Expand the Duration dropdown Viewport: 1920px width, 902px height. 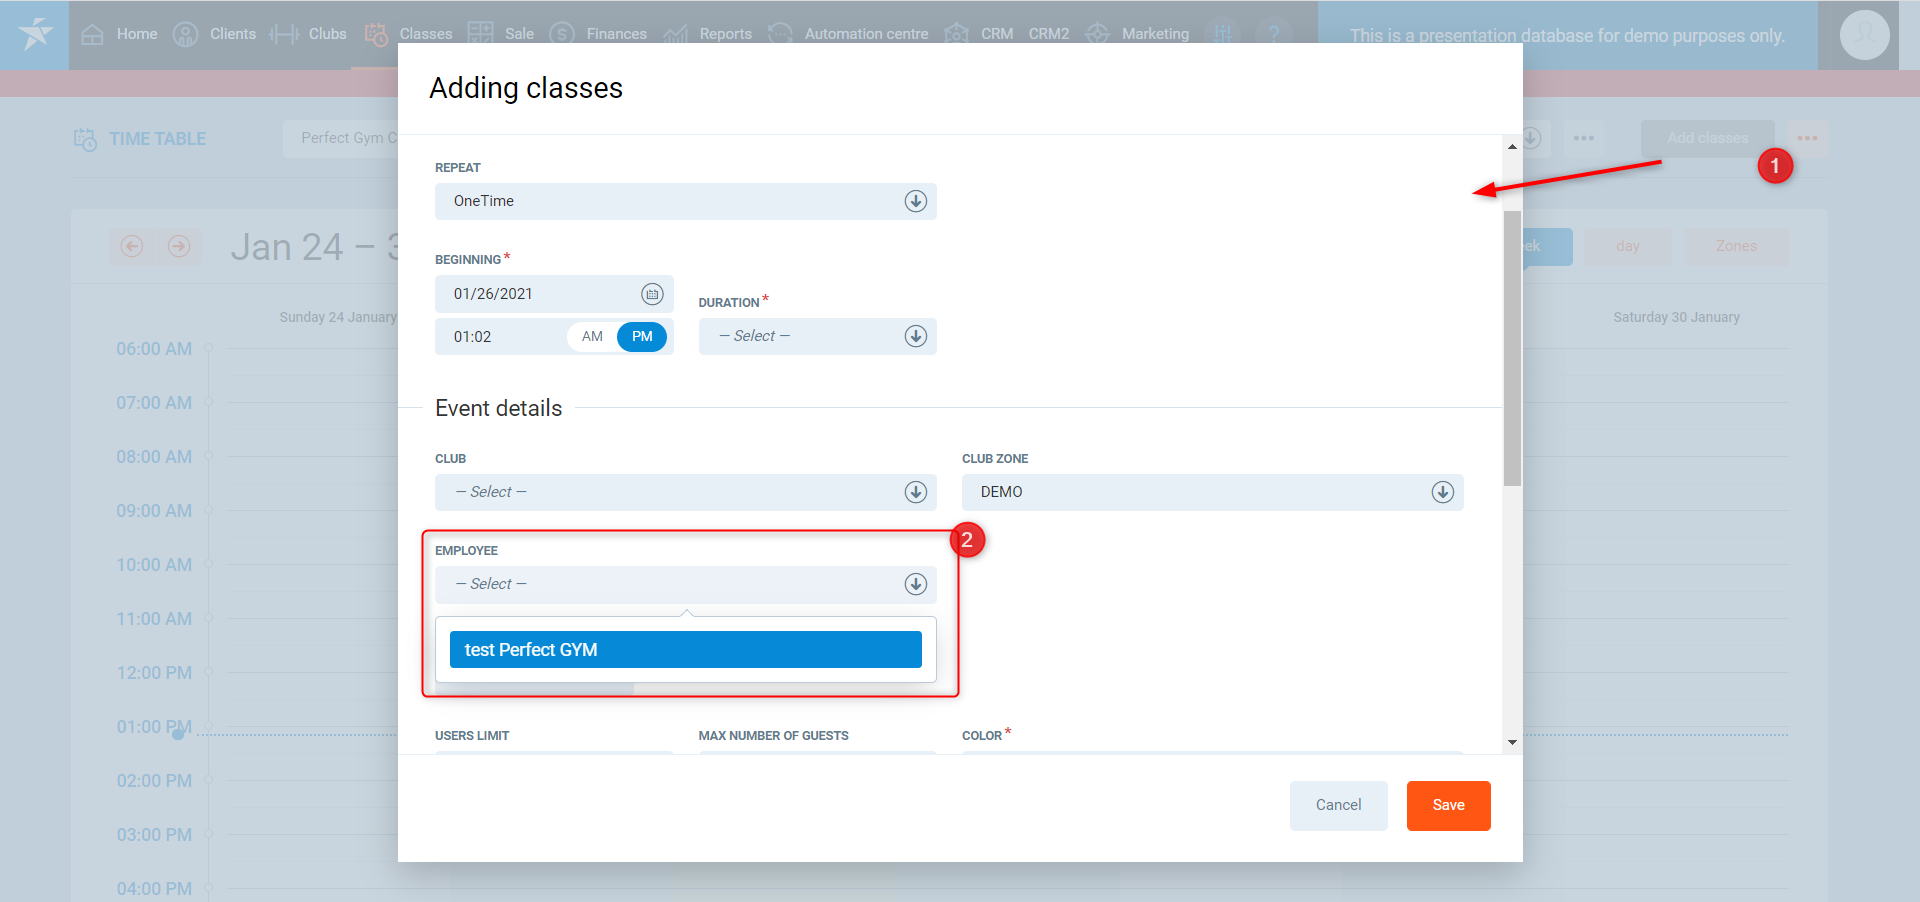(x=817, y=337)
